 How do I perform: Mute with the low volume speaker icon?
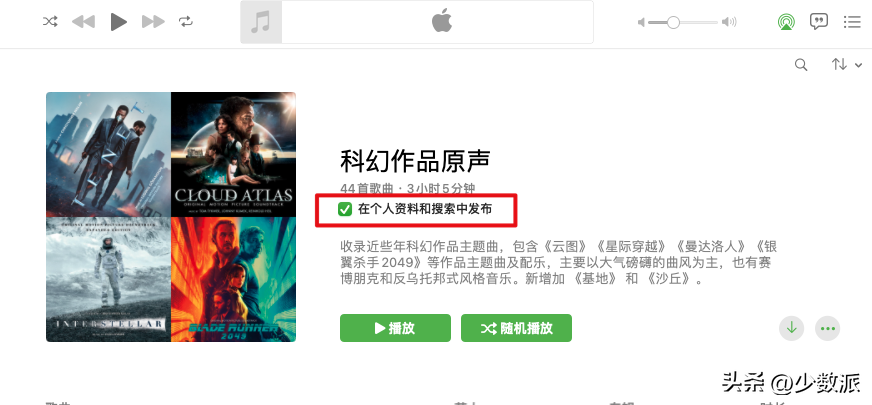coord(641,22)
